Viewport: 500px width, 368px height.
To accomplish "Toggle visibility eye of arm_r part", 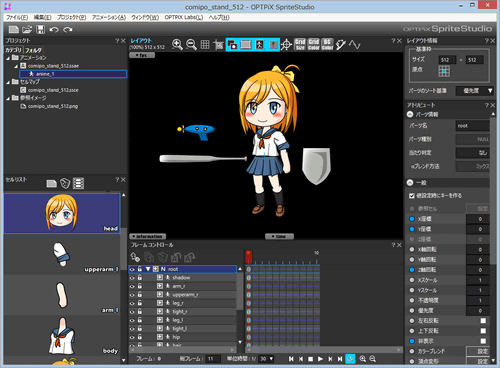I will coord(132,286).
